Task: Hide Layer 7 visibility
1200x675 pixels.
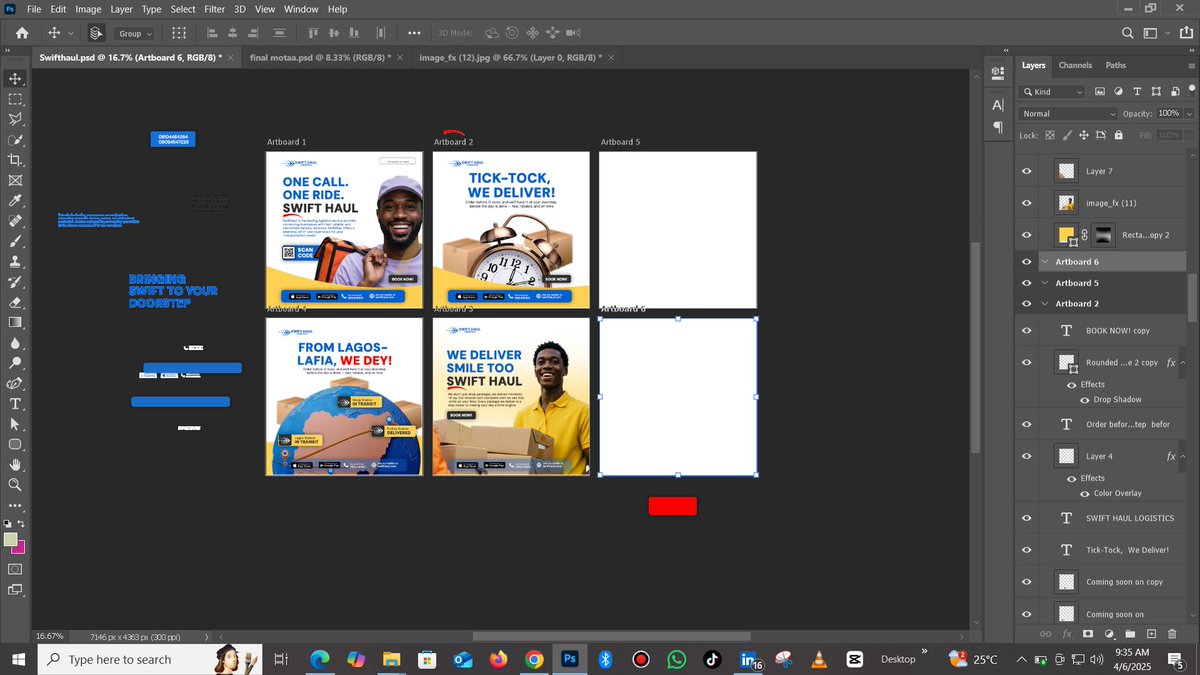Action: 1026,171
